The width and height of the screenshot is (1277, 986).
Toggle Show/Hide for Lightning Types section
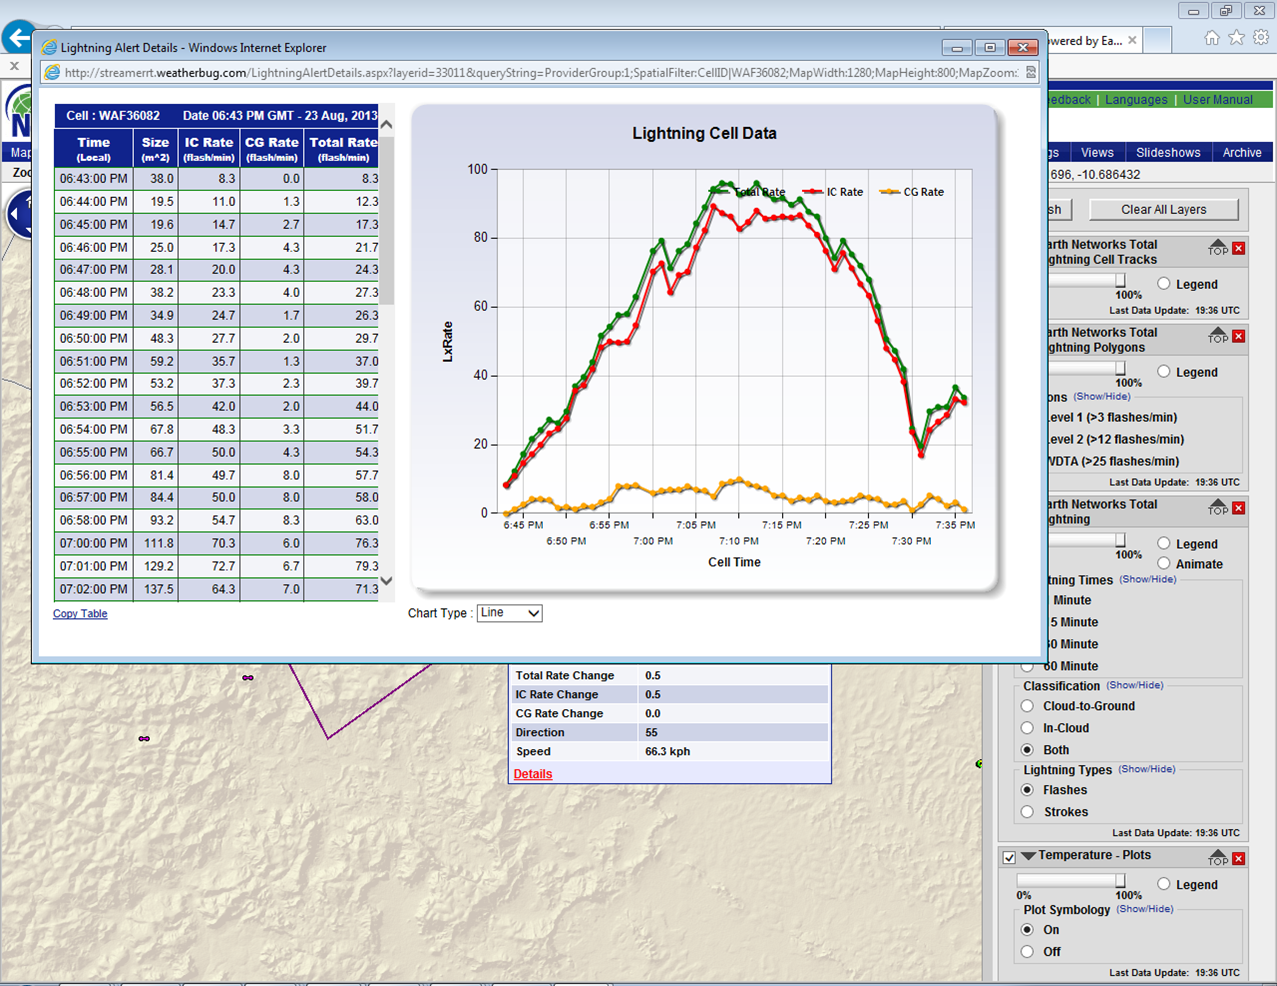[1147, 769]
